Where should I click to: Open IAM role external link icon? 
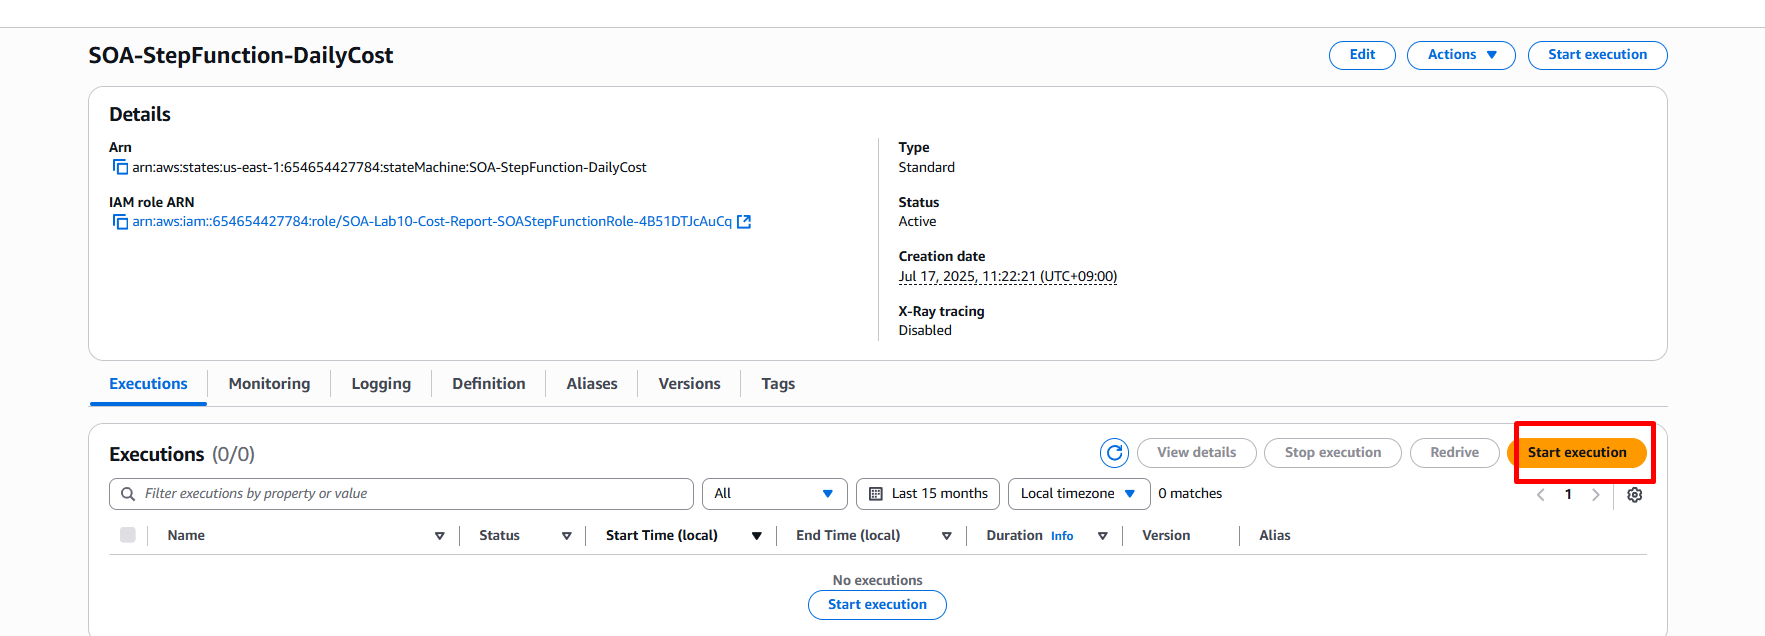744,222
